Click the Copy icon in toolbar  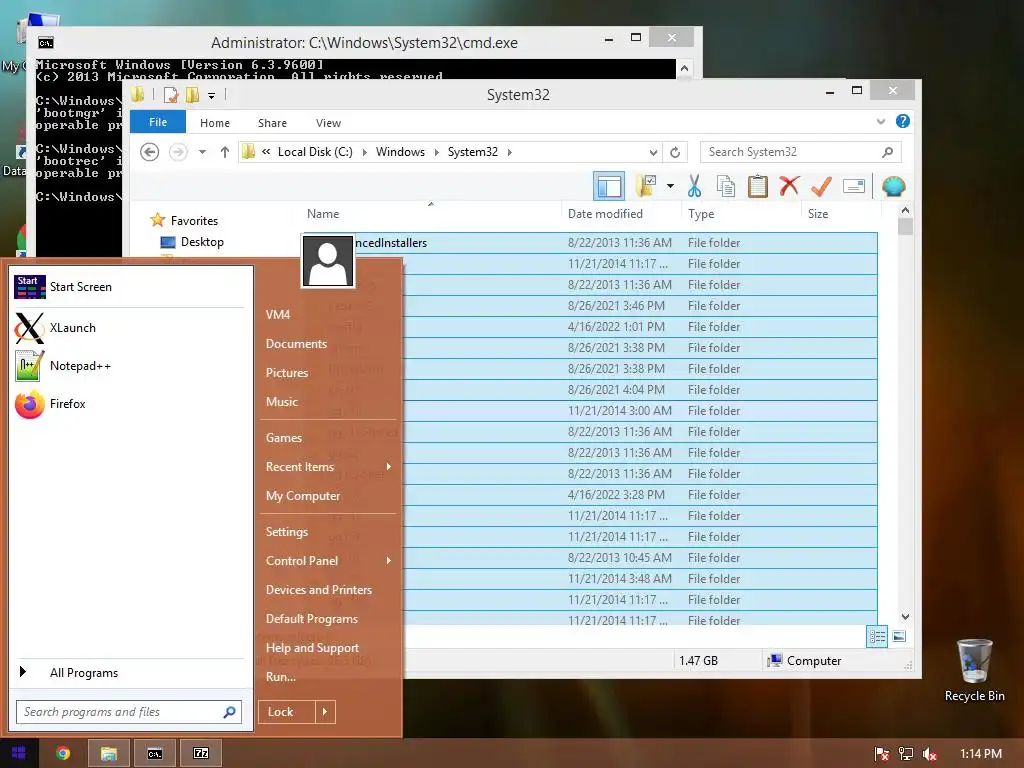[726, 186]
